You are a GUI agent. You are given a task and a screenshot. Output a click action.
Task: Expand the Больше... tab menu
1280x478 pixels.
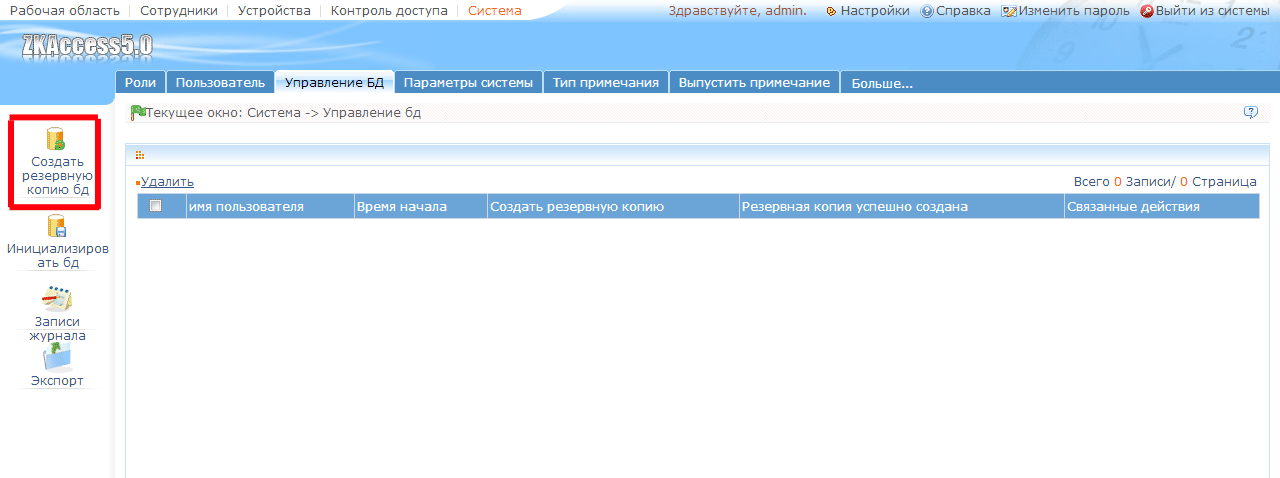click(882, 84)
